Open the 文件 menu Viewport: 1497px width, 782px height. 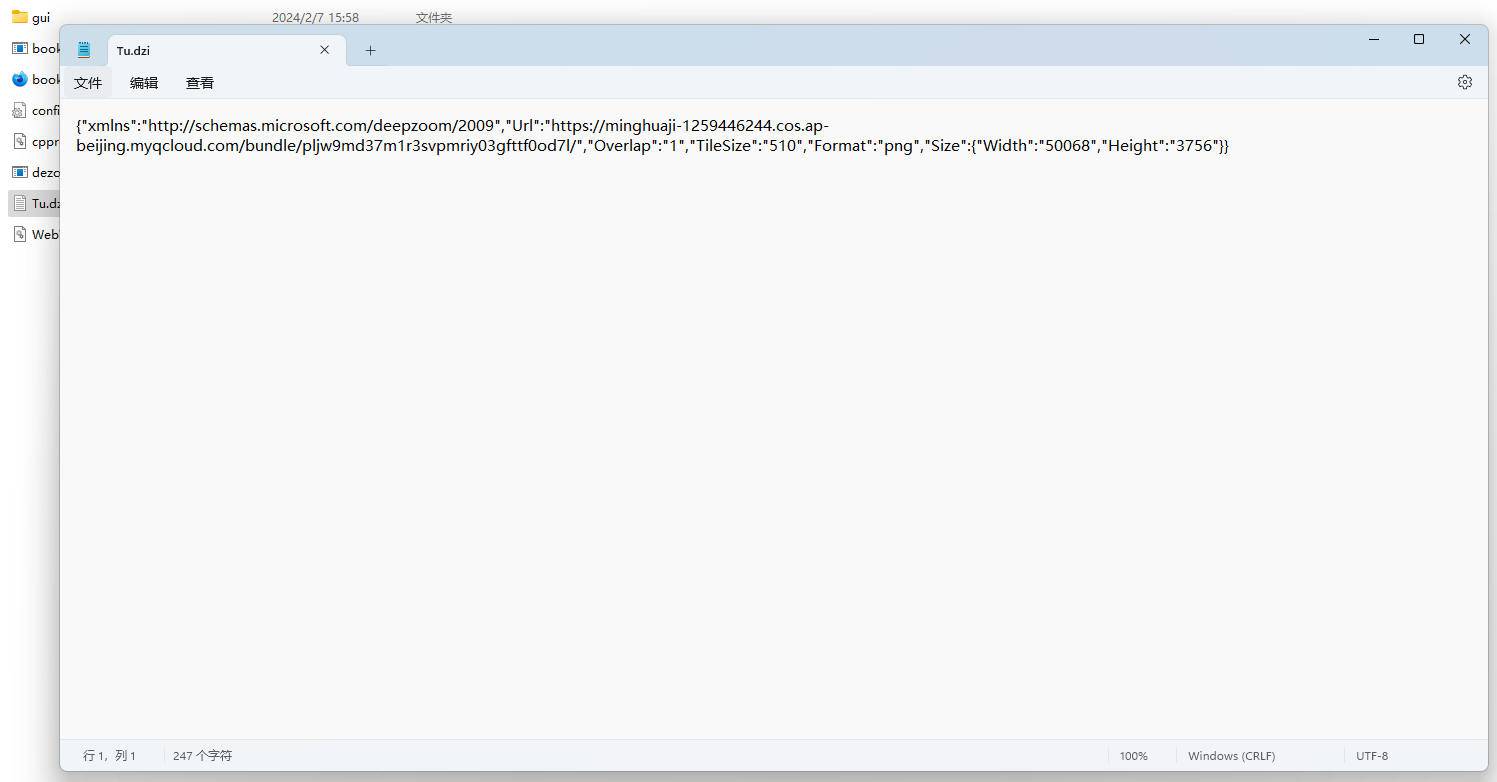(x=88, y=83)
